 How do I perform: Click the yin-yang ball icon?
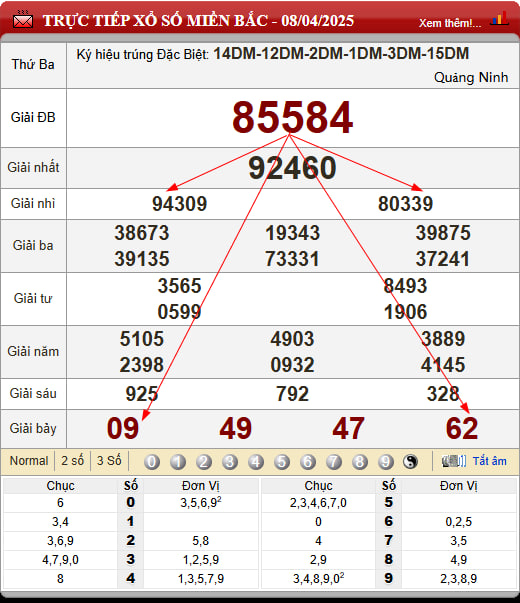point(410,461)
